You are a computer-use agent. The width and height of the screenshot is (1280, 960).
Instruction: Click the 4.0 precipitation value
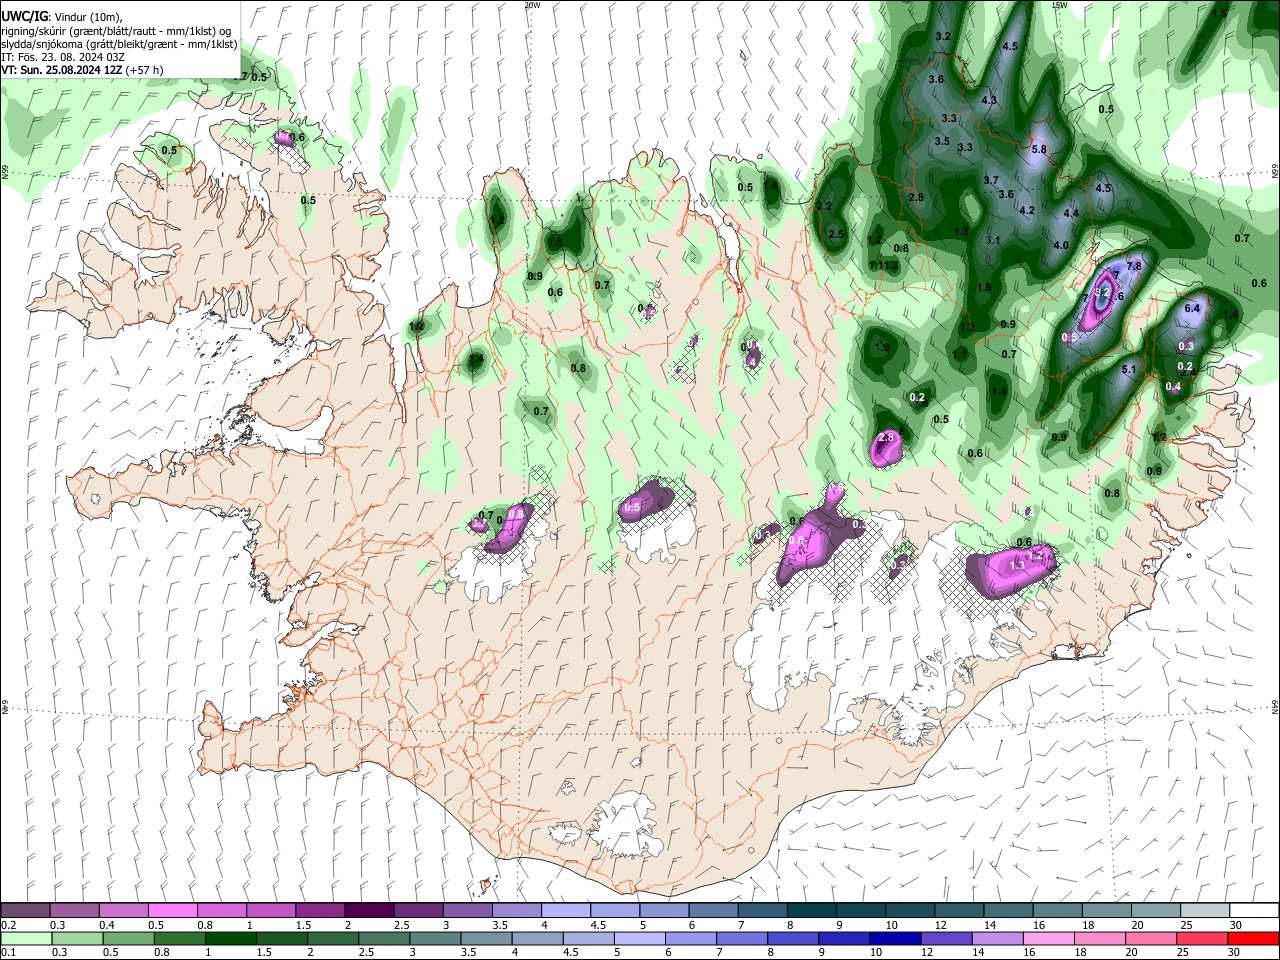1061,245
